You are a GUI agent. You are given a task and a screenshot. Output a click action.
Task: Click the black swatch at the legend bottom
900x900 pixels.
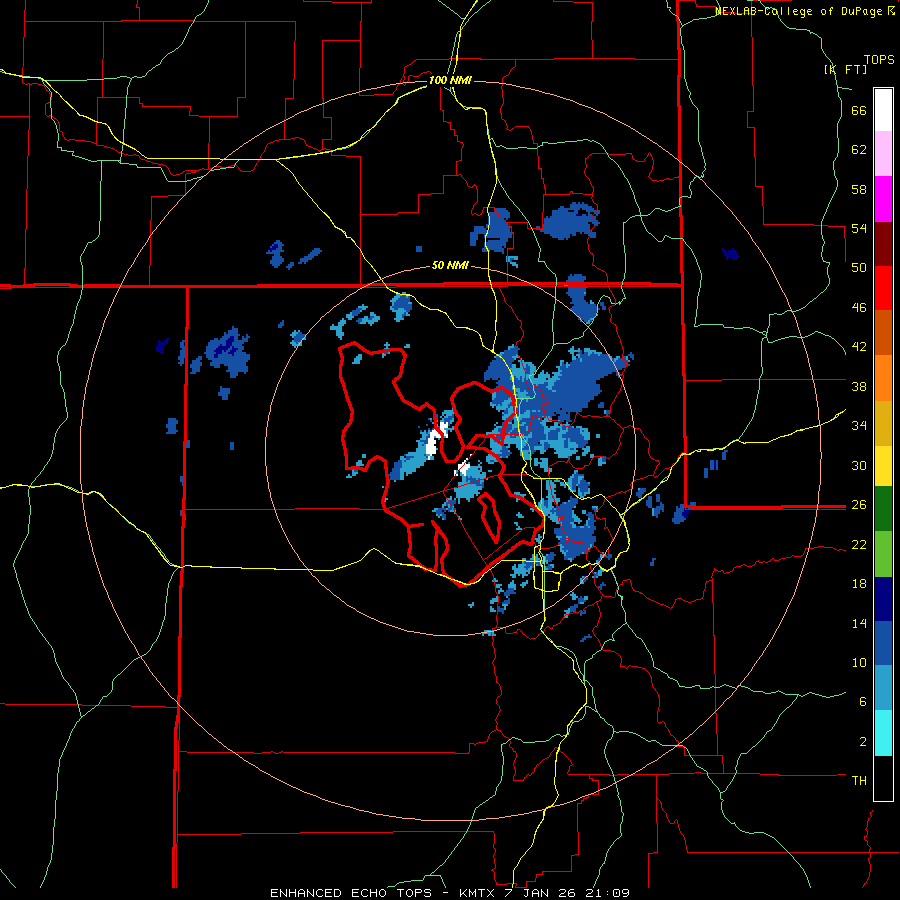coord(883,778)
